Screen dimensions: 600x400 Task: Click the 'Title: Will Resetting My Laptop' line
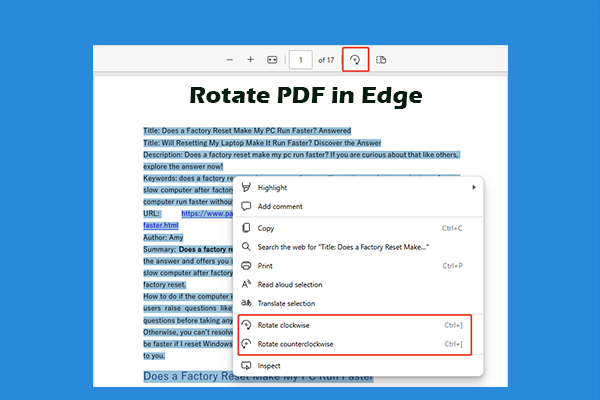point(262,143)
